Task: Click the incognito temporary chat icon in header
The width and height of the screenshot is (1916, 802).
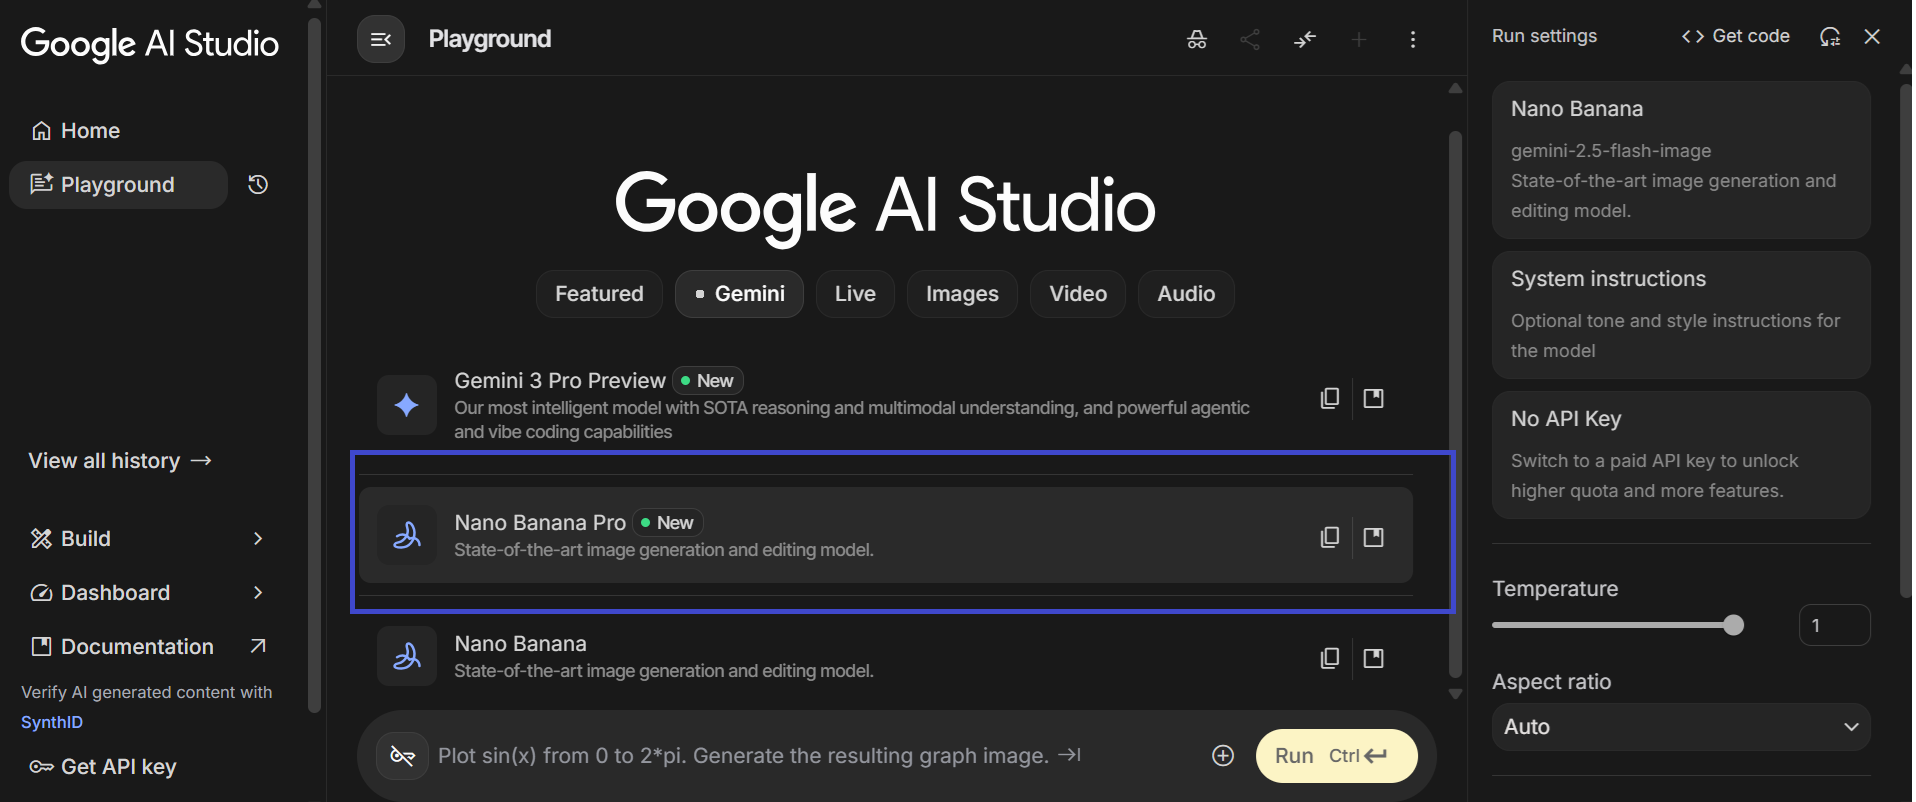Action: pos(1196,40)
